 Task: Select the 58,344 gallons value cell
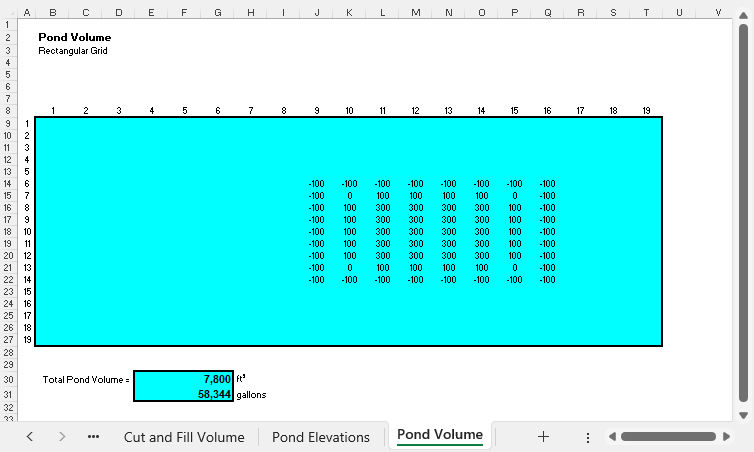pyautogui.click(x=183, y=394)
